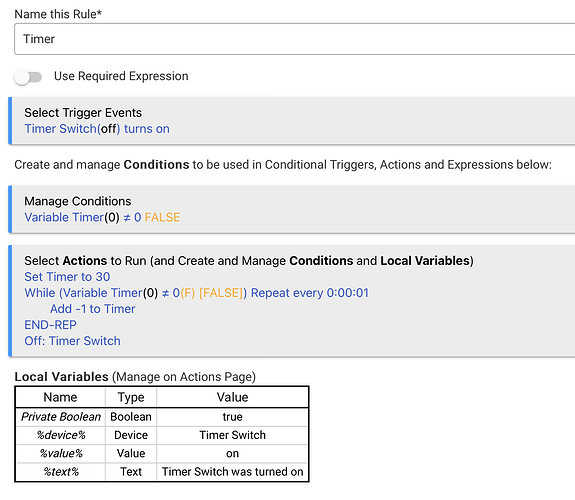Open the Timer Switch turns on trigger
Image resolution: width=575 pixels, height=500 pixels.
[x=97, y=129]
